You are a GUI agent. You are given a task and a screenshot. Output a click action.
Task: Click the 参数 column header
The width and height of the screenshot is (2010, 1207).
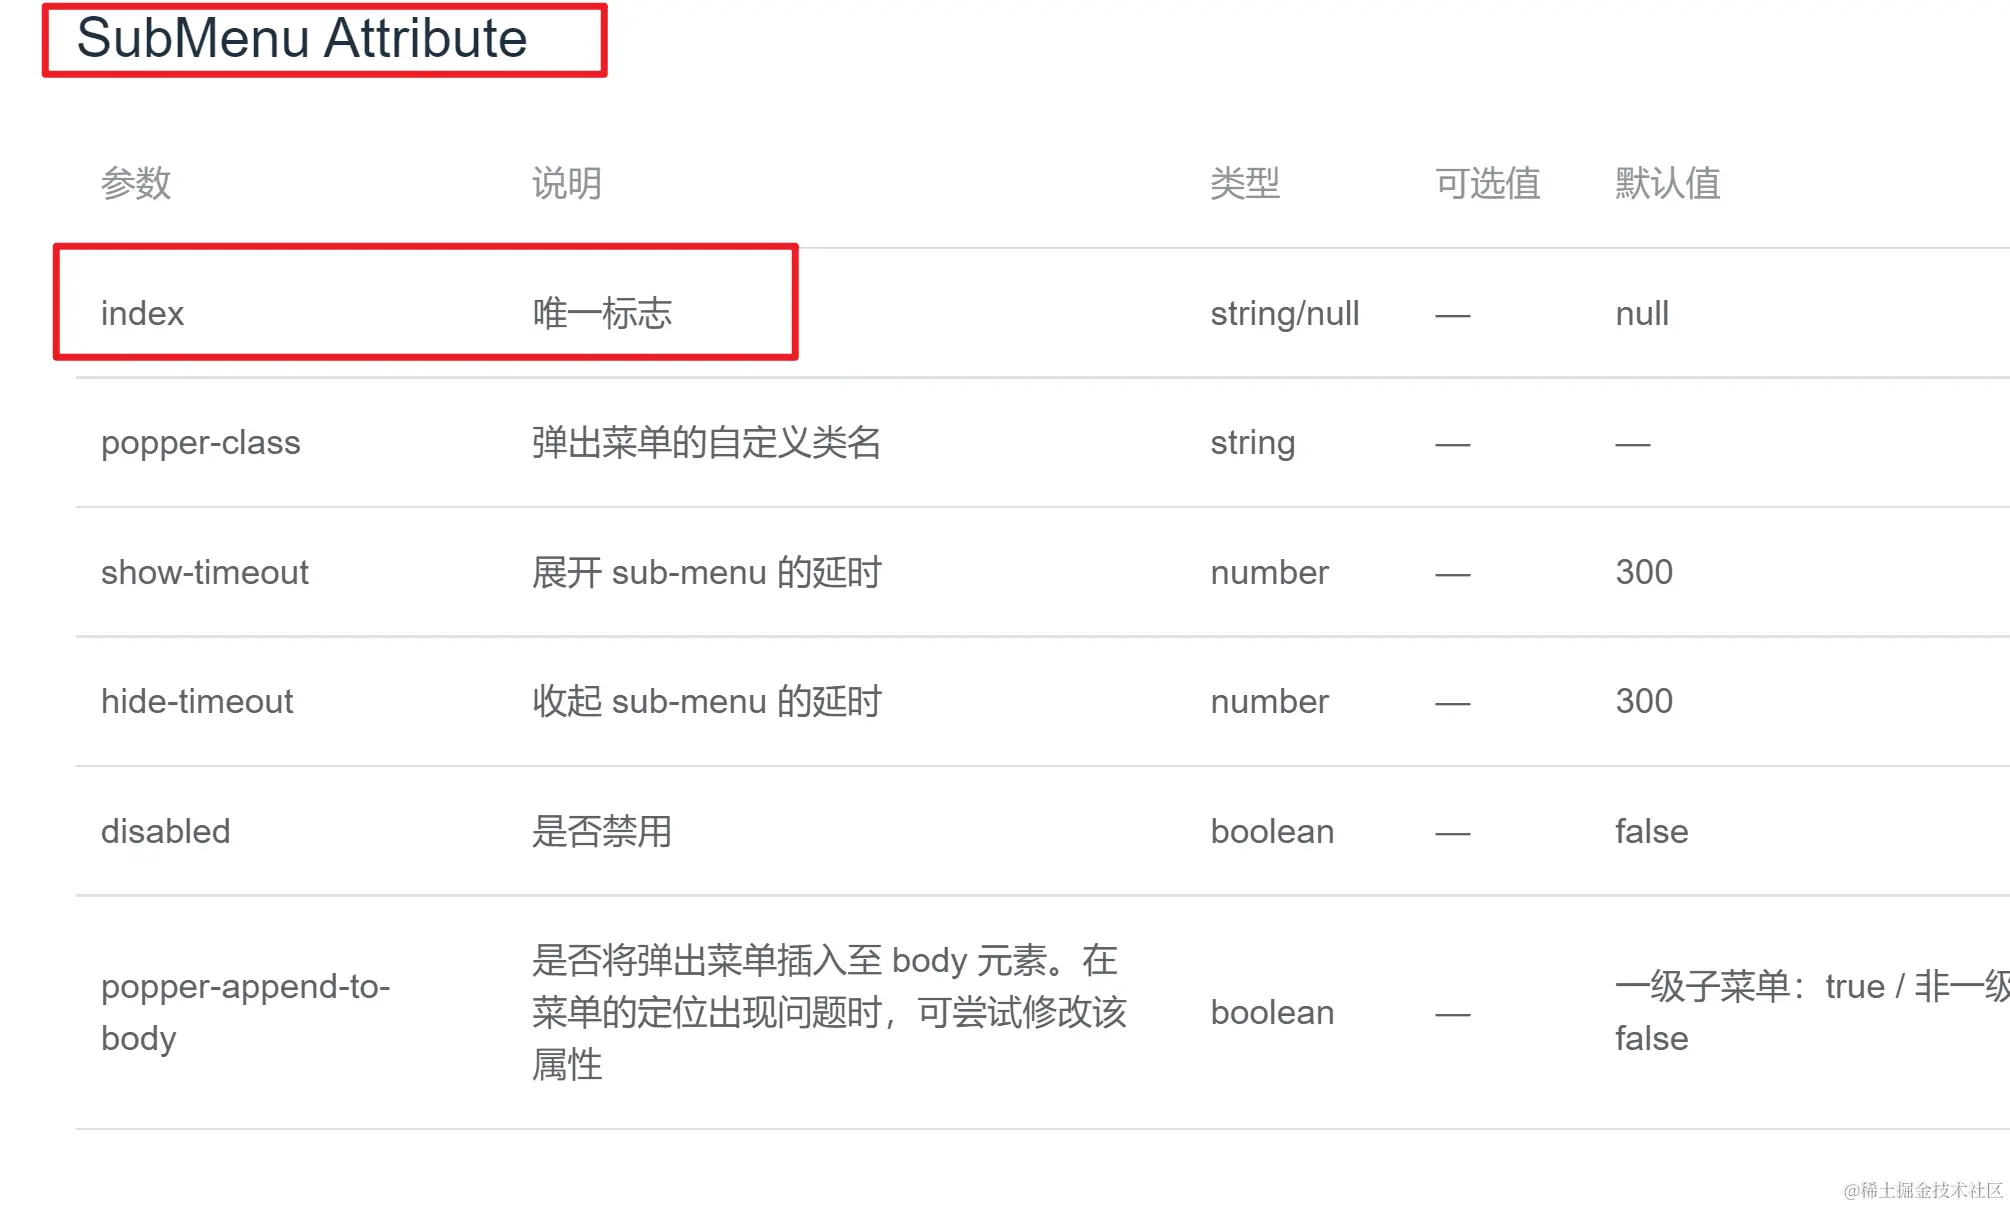pyautogui.click(x=136, y=183)
